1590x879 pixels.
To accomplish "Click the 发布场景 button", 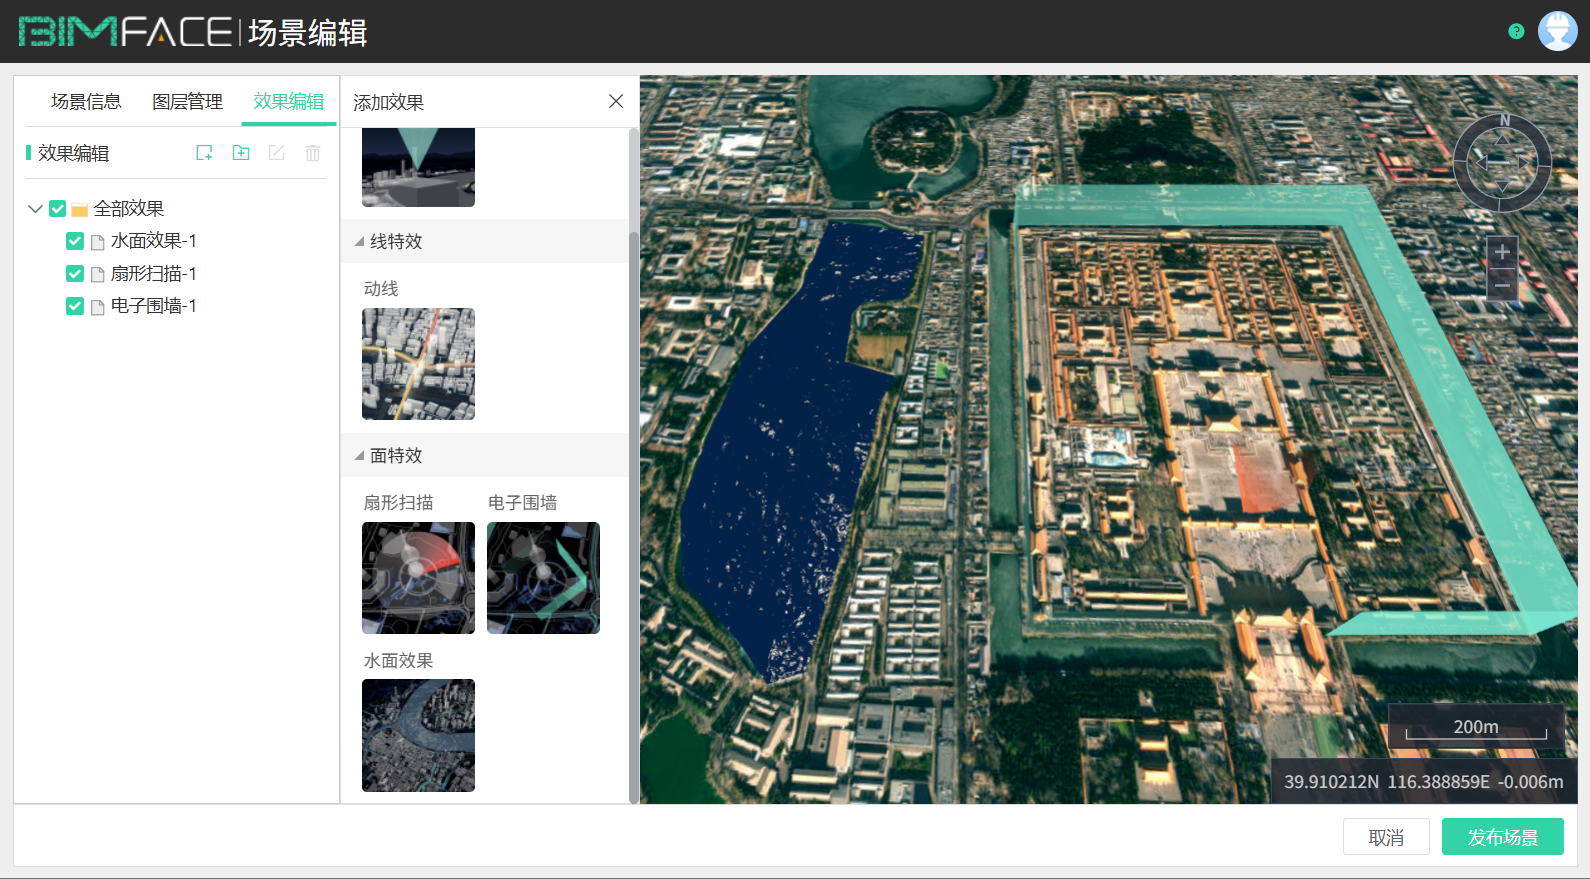I will coord(1502,837).
